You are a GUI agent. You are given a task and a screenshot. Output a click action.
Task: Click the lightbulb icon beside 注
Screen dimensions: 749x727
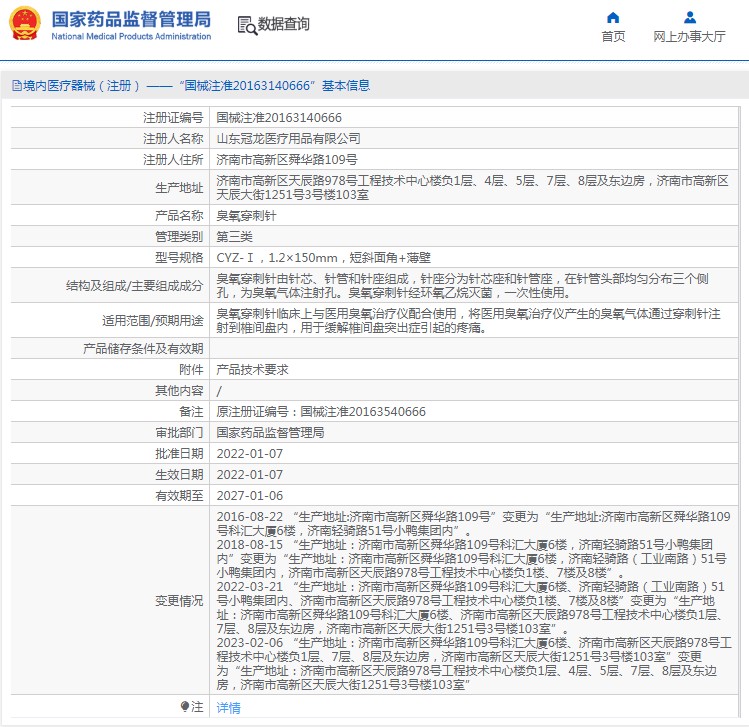[x=185, y=706]
